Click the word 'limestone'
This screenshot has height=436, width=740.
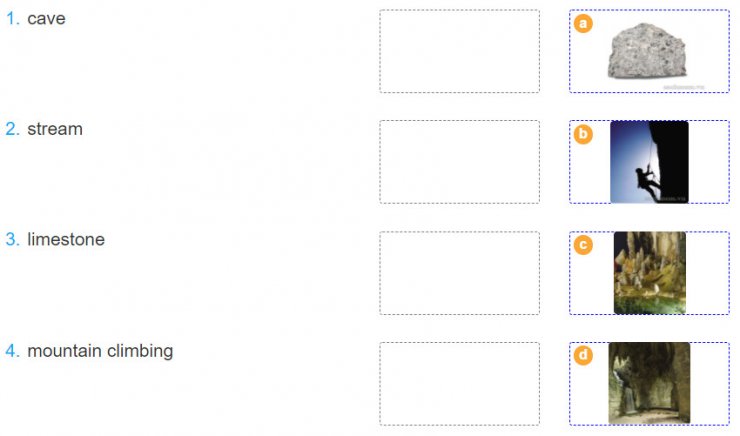click(x=66, y=239)
